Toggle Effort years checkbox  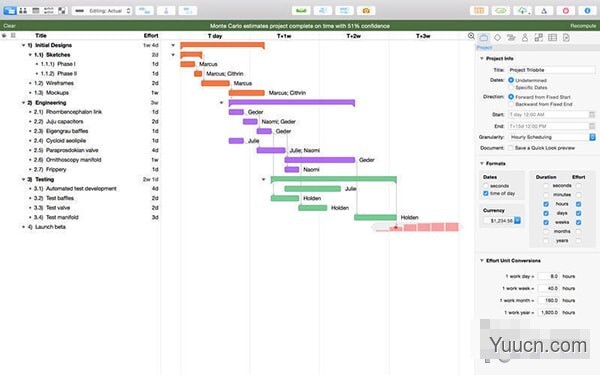(579, 241)
